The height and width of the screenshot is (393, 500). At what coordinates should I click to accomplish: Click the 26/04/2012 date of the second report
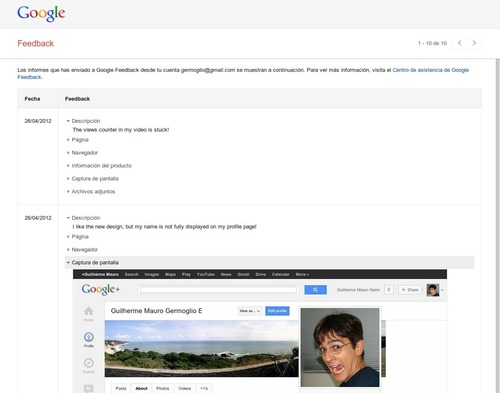pyautogui.click(x=38, y=218)
